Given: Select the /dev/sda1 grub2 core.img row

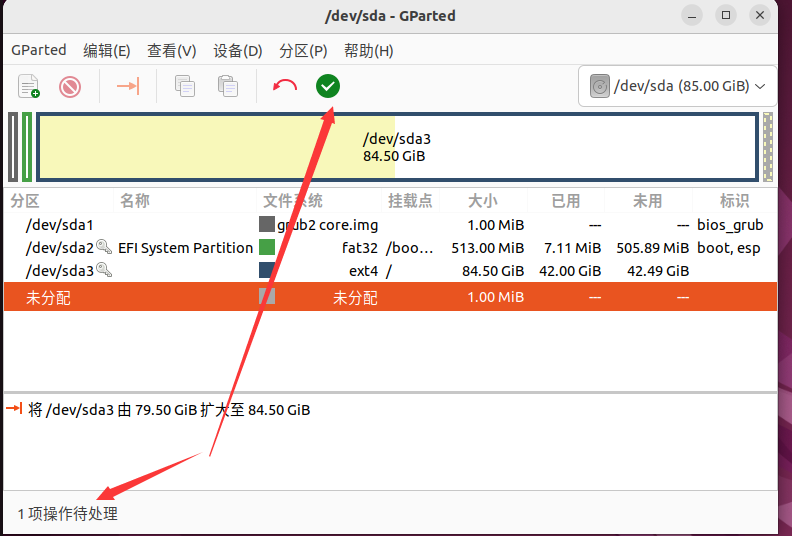Looking at the screenshot, I should click(390, 224).
